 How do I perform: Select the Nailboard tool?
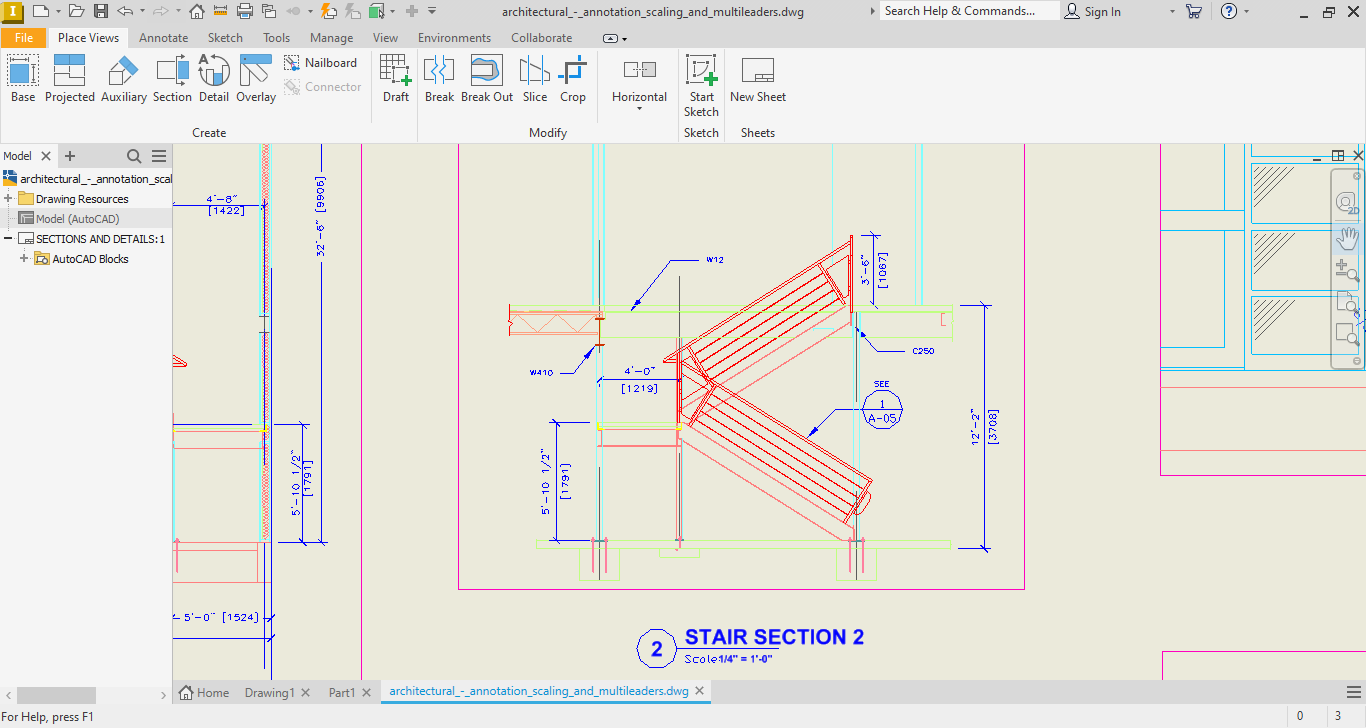click(x=322, y=62)
